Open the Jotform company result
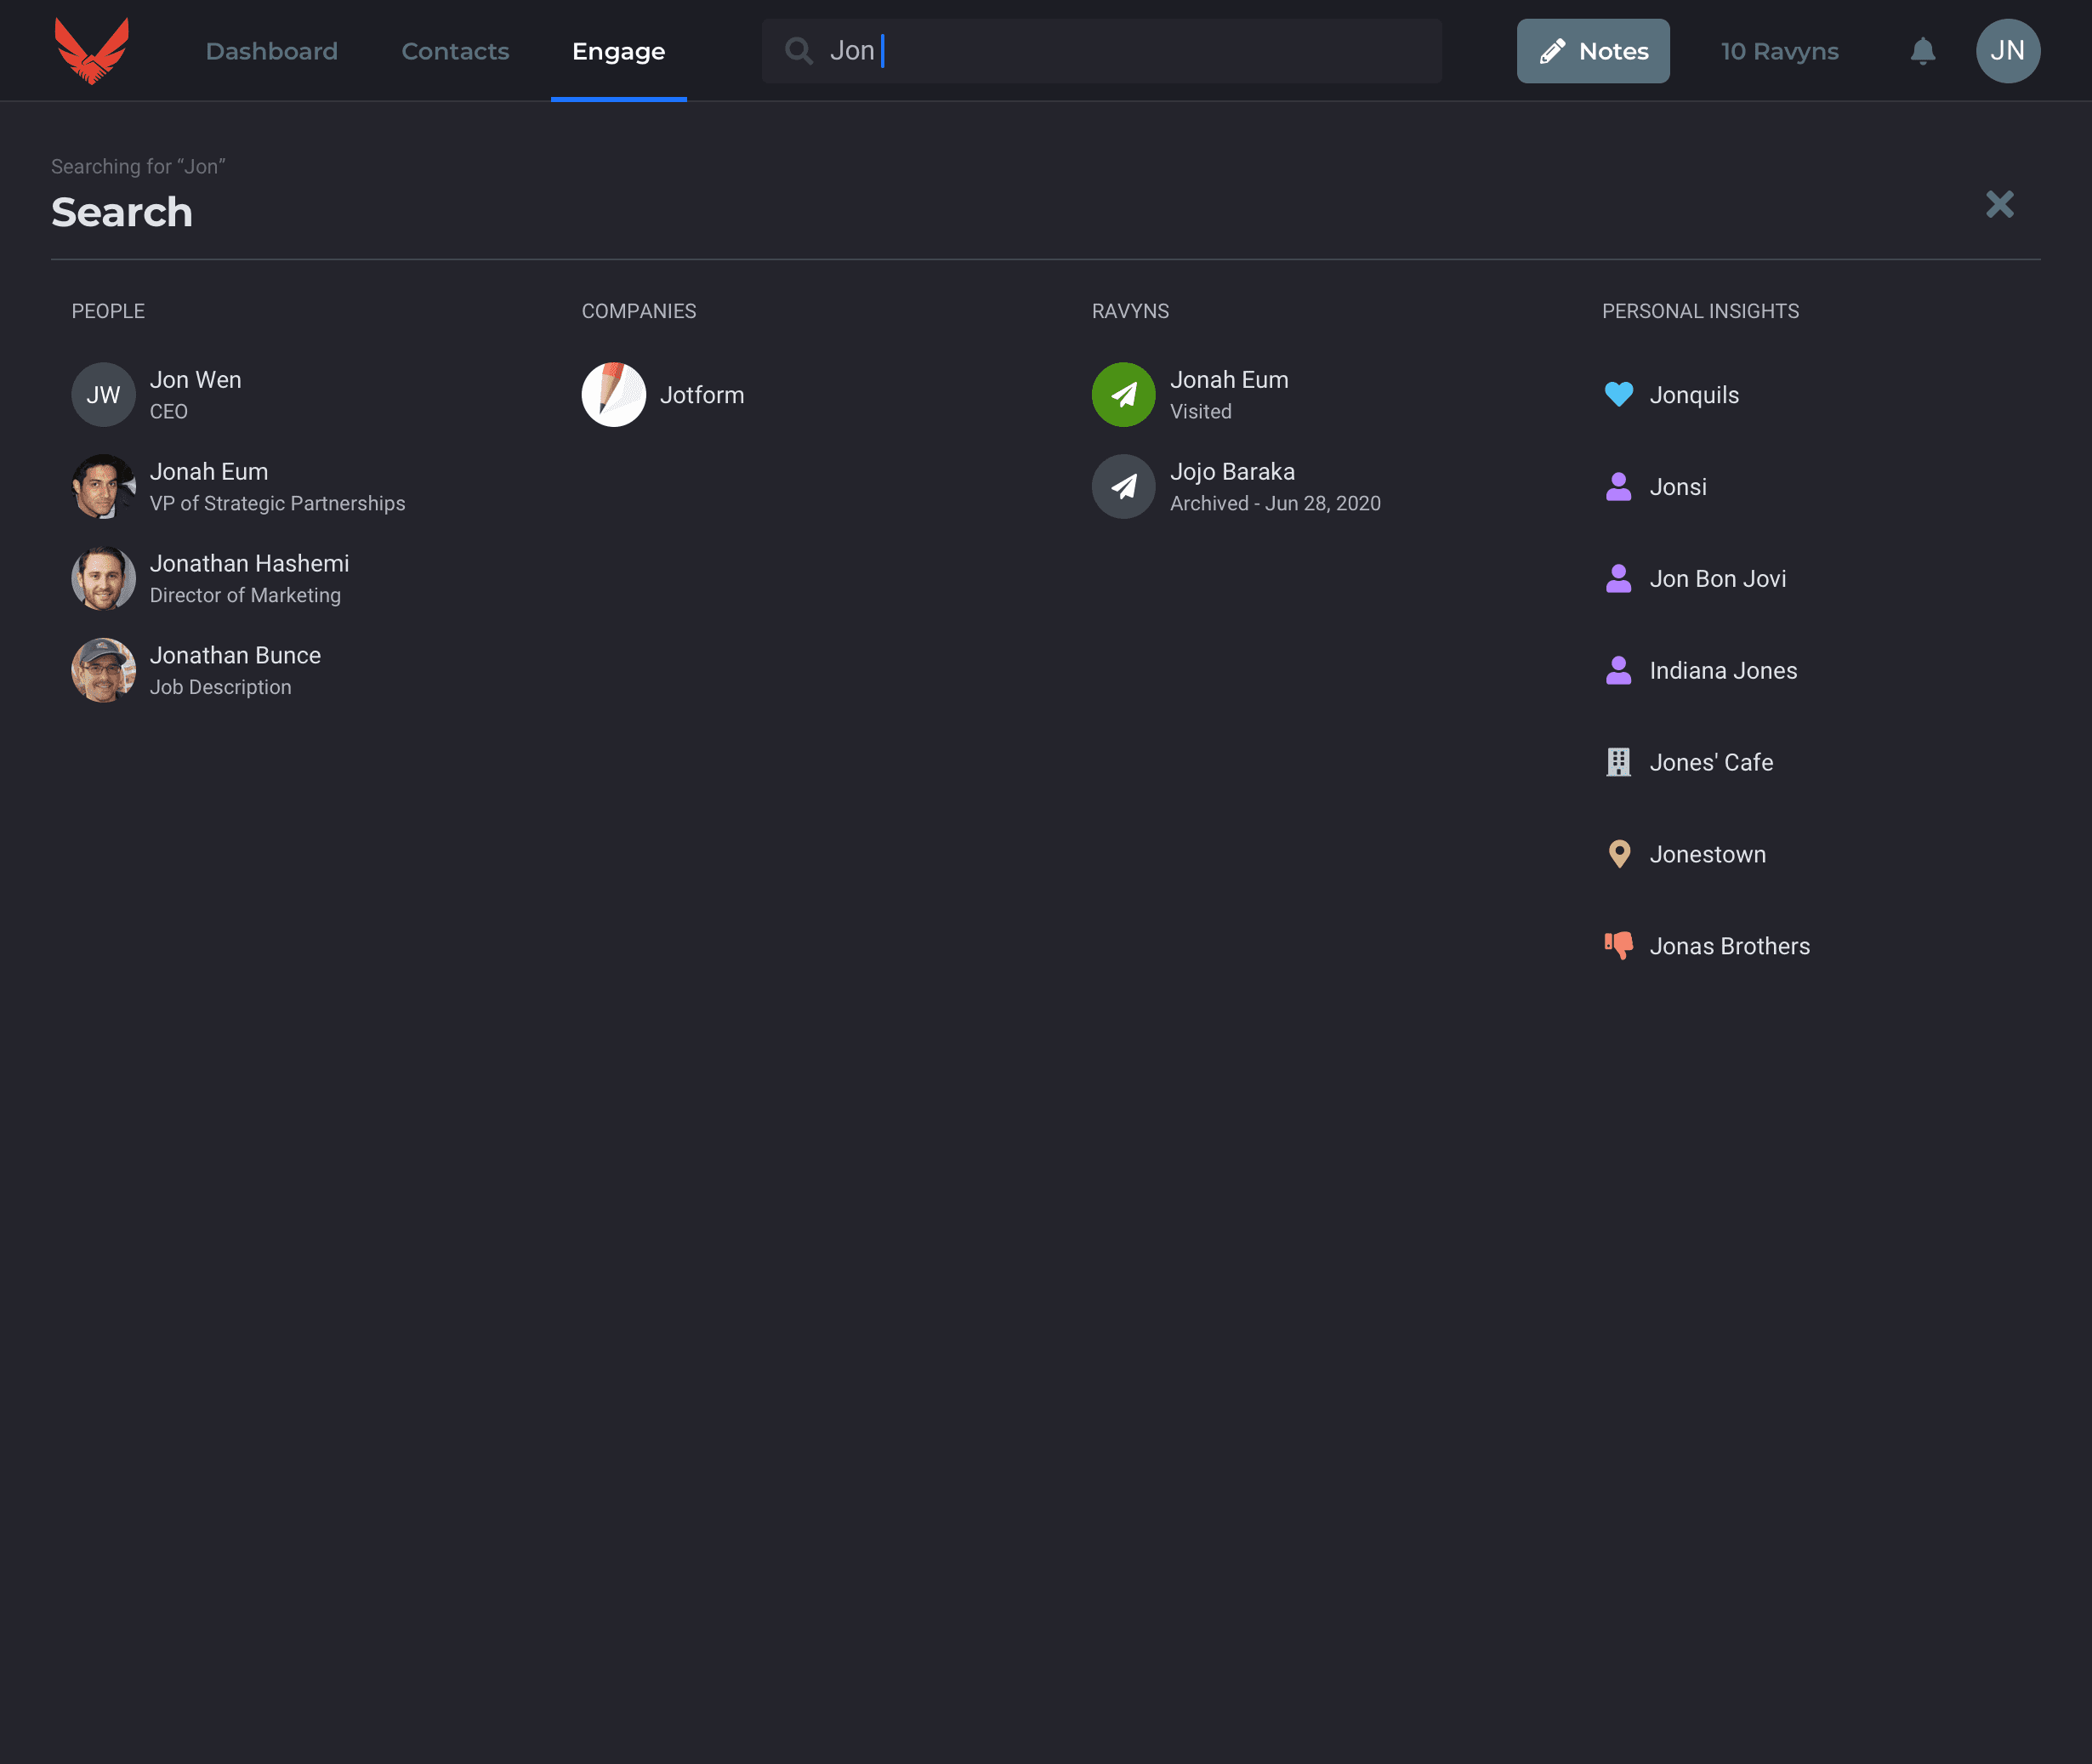2092x1764 pixels. point(700,395)
